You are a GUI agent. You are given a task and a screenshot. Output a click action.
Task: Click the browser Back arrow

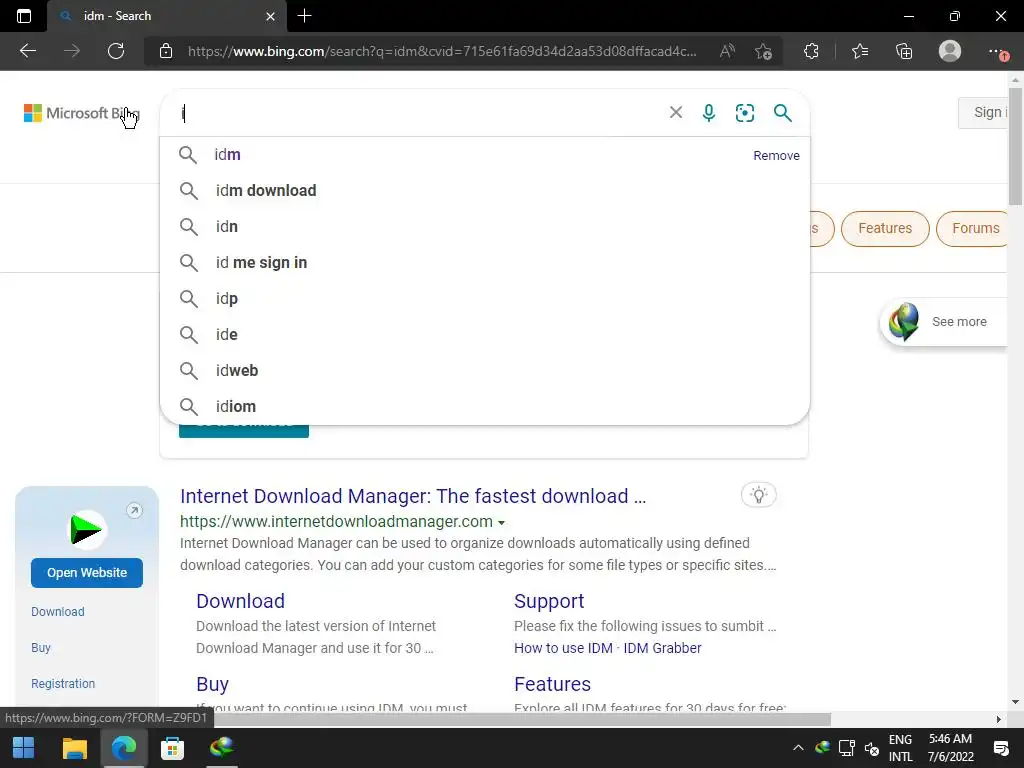click(x=27, y=51)
